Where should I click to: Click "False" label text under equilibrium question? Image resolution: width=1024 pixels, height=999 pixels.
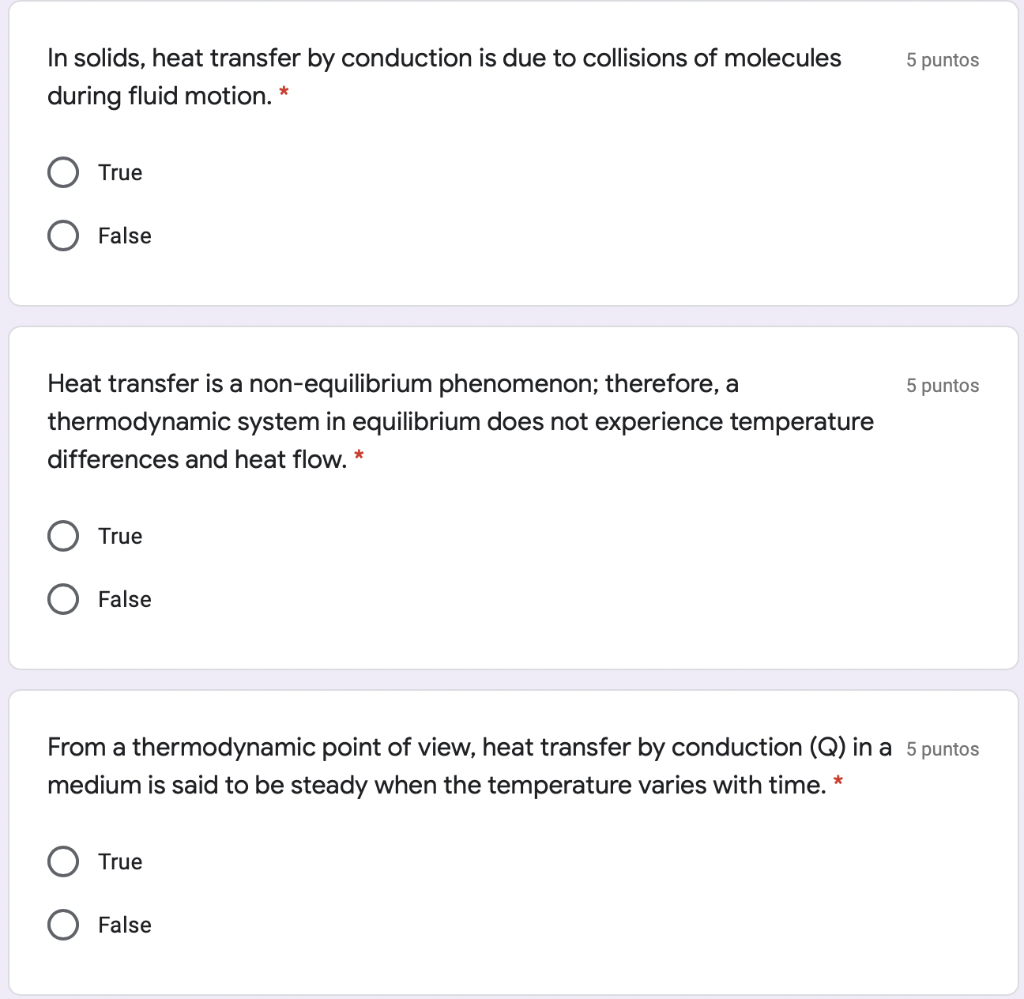(x=125, y=600)
